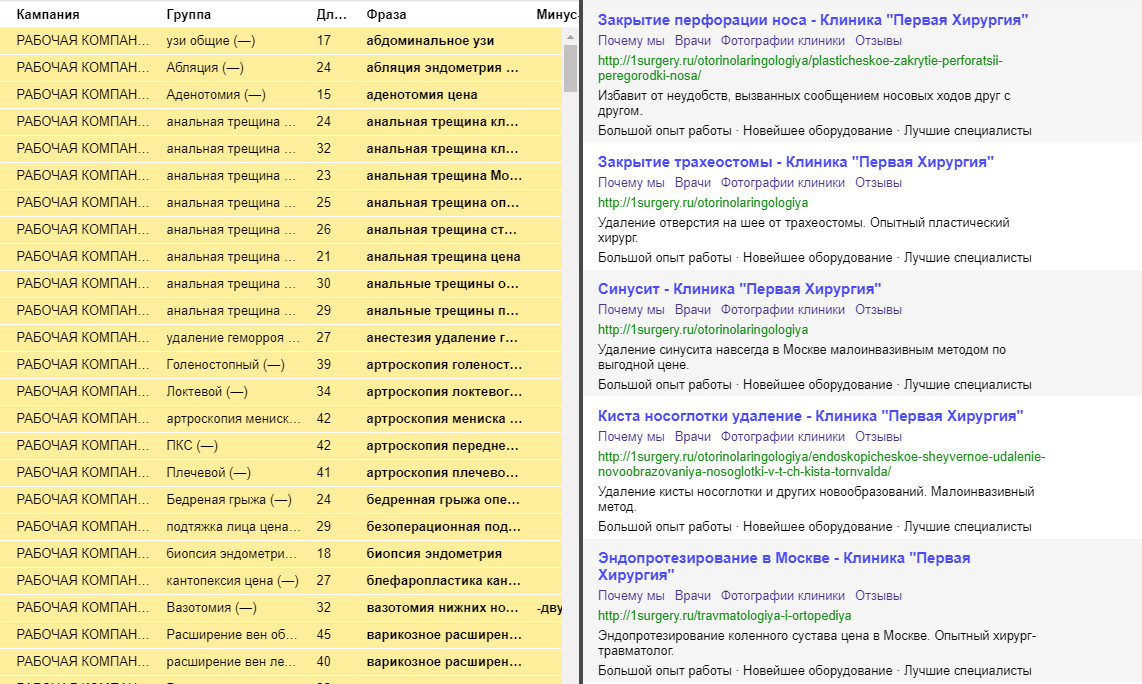Screen dimensions: 1142x684
Task: Select group Абляция (—)
Action: click(205, 68)
